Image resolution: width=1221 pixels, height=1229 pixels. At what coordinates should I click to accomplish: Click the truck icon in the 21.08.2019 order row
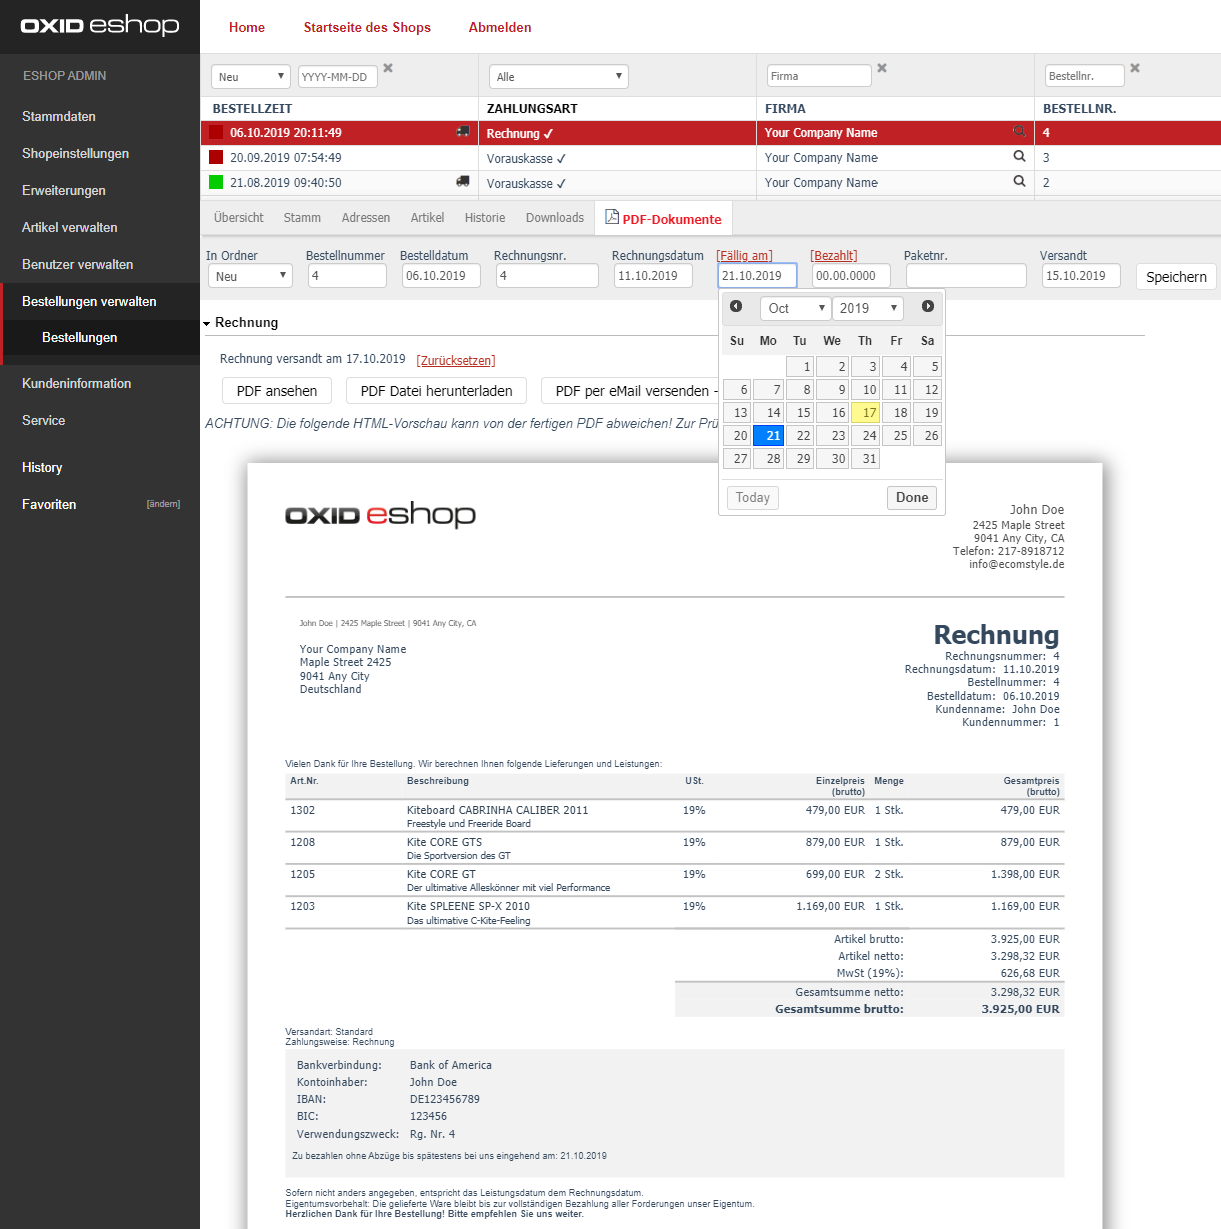(463, 182)
